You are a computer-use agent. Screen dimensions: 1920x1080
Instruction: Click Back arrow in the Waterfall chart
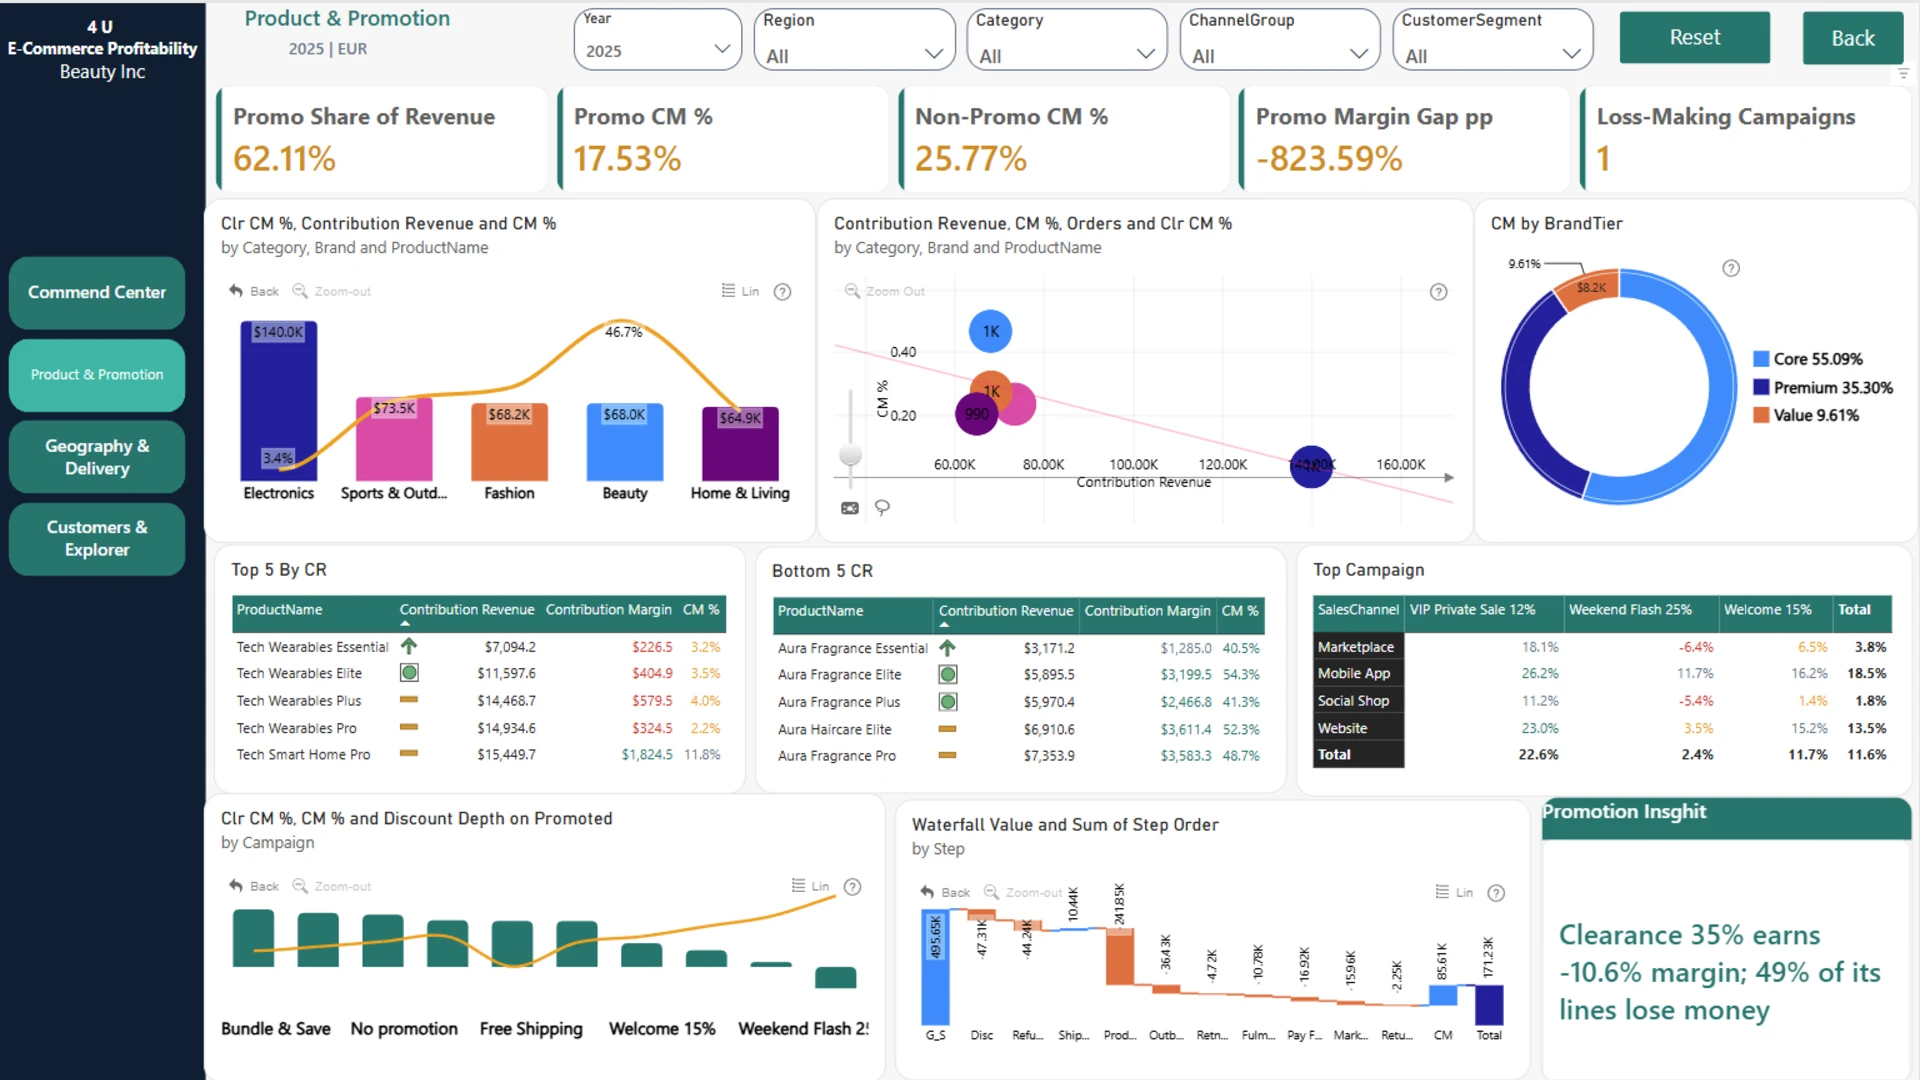click(927, 892)
